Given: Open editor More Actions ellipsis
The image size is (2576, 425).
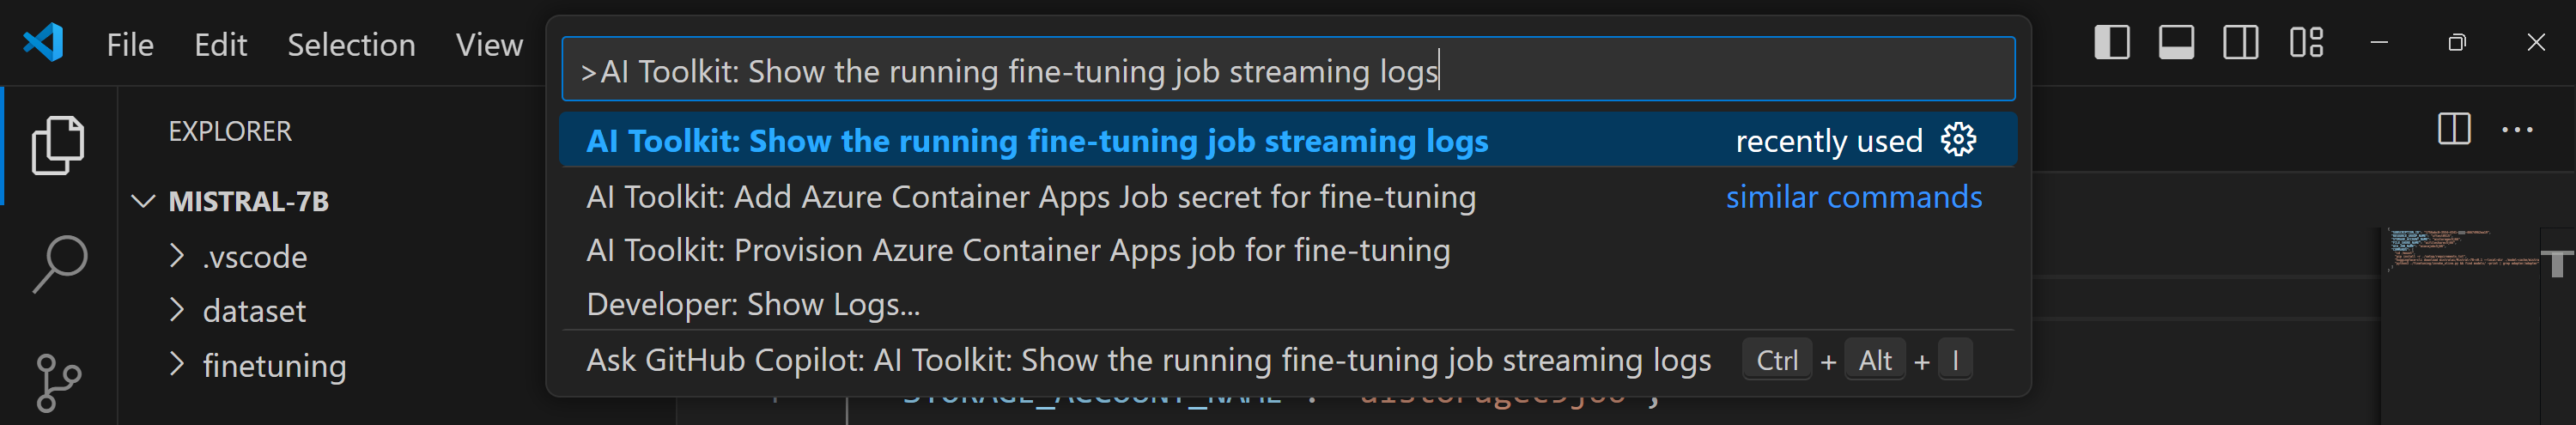Looking at the screenshot, I should coord(2516,129).
